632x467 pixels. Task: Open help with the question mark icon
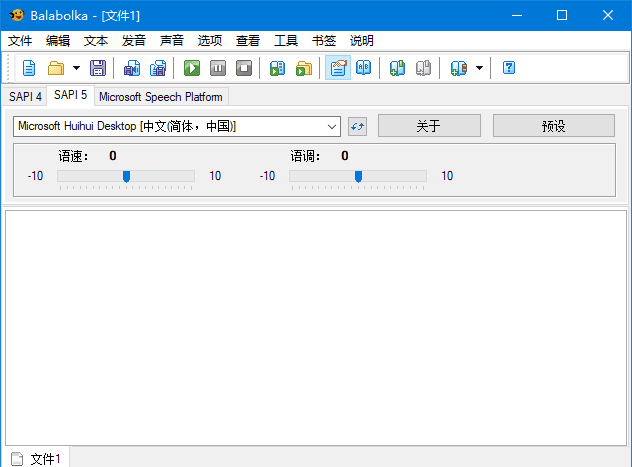(x=509, y=68)
